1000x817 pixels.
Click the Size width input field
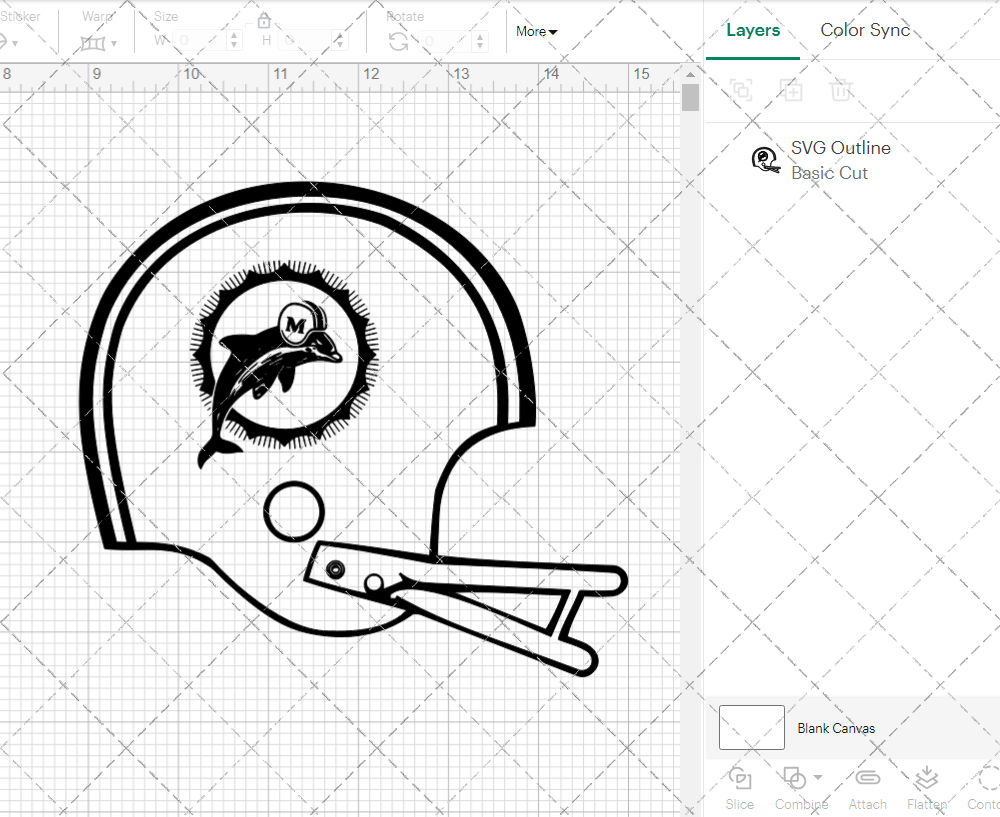click(x=199, y=41)
